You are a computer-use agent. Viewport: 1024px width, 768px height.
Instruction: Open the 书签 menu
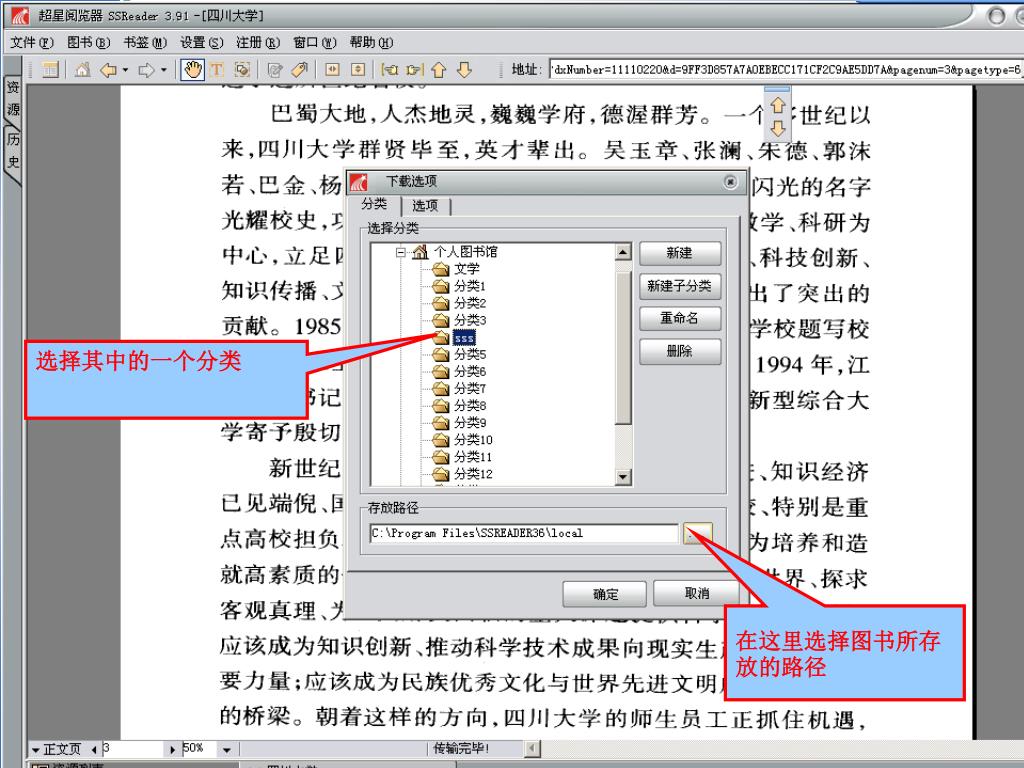click(x=145, y=42)
